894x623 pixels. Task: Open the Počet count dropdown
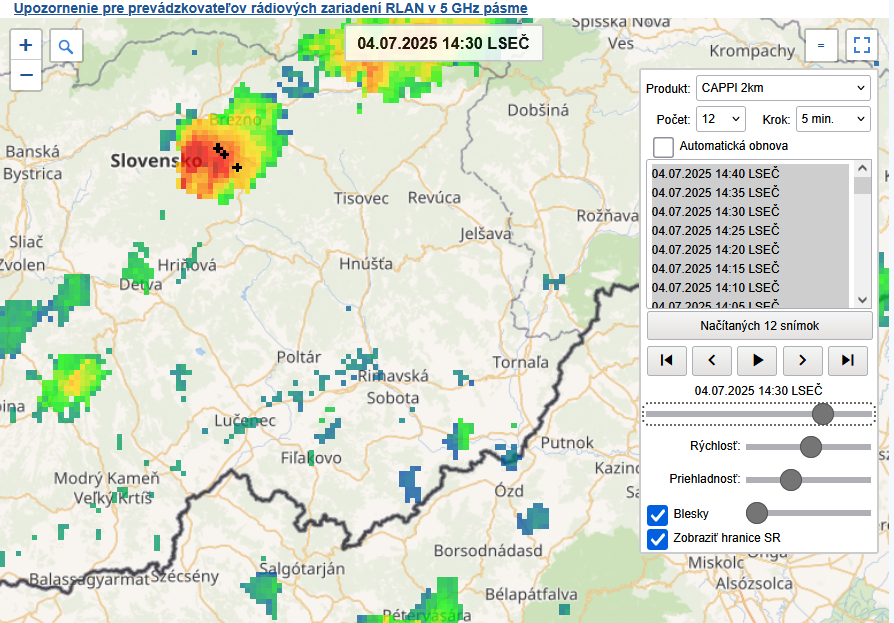click(x=721, y=119)
